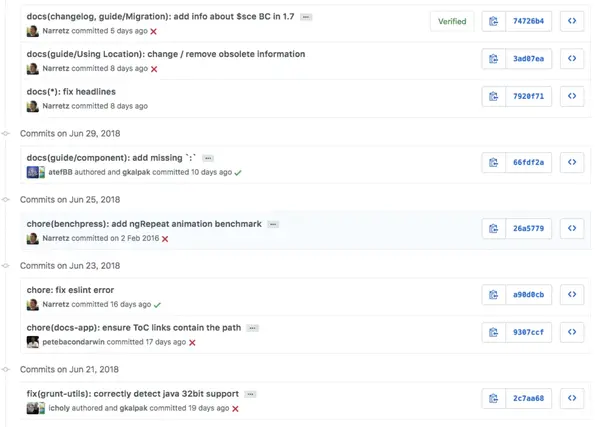Browse repository at commit 26a5779
This screenshot has height=427, width=600.
point(571,228)
